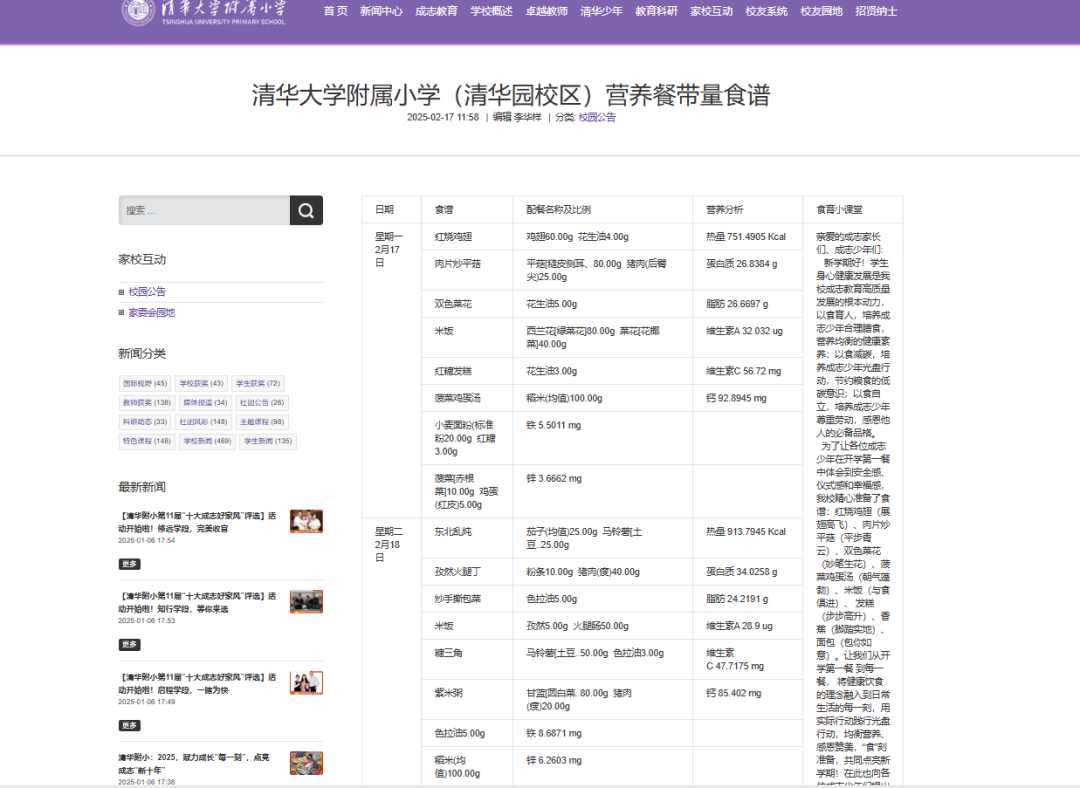Open the 家校互动 navigation menu
This screenshot has height=788, width=1080.
tap(712, 11)
